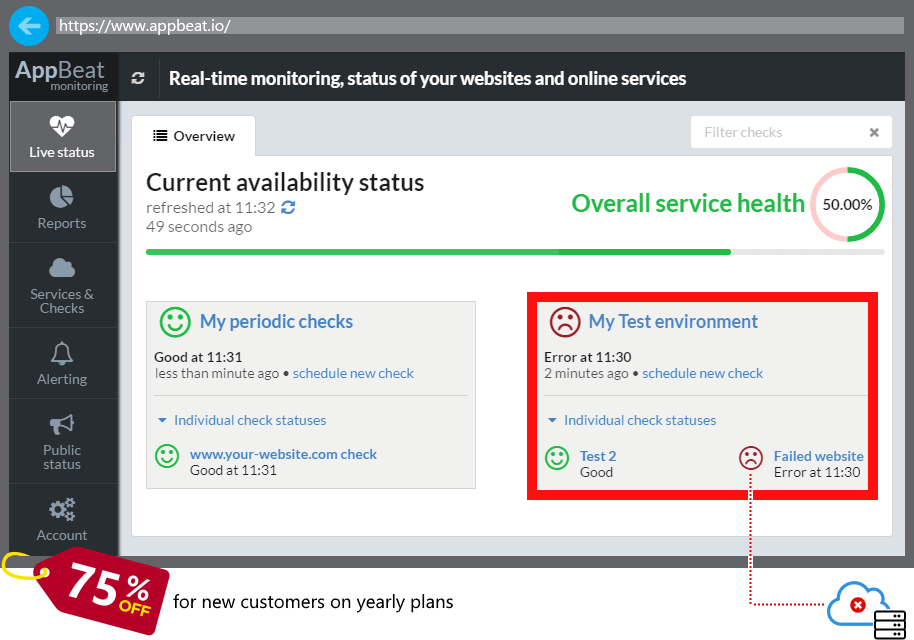
Task: Open My periodic checks group
Action: coord(276,322)
